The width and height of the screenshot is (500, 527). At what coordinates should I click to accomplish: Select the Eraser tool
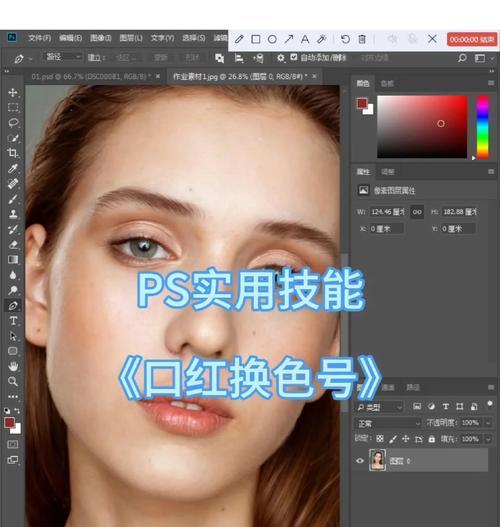pyautogui.click(x=13, y=244)
